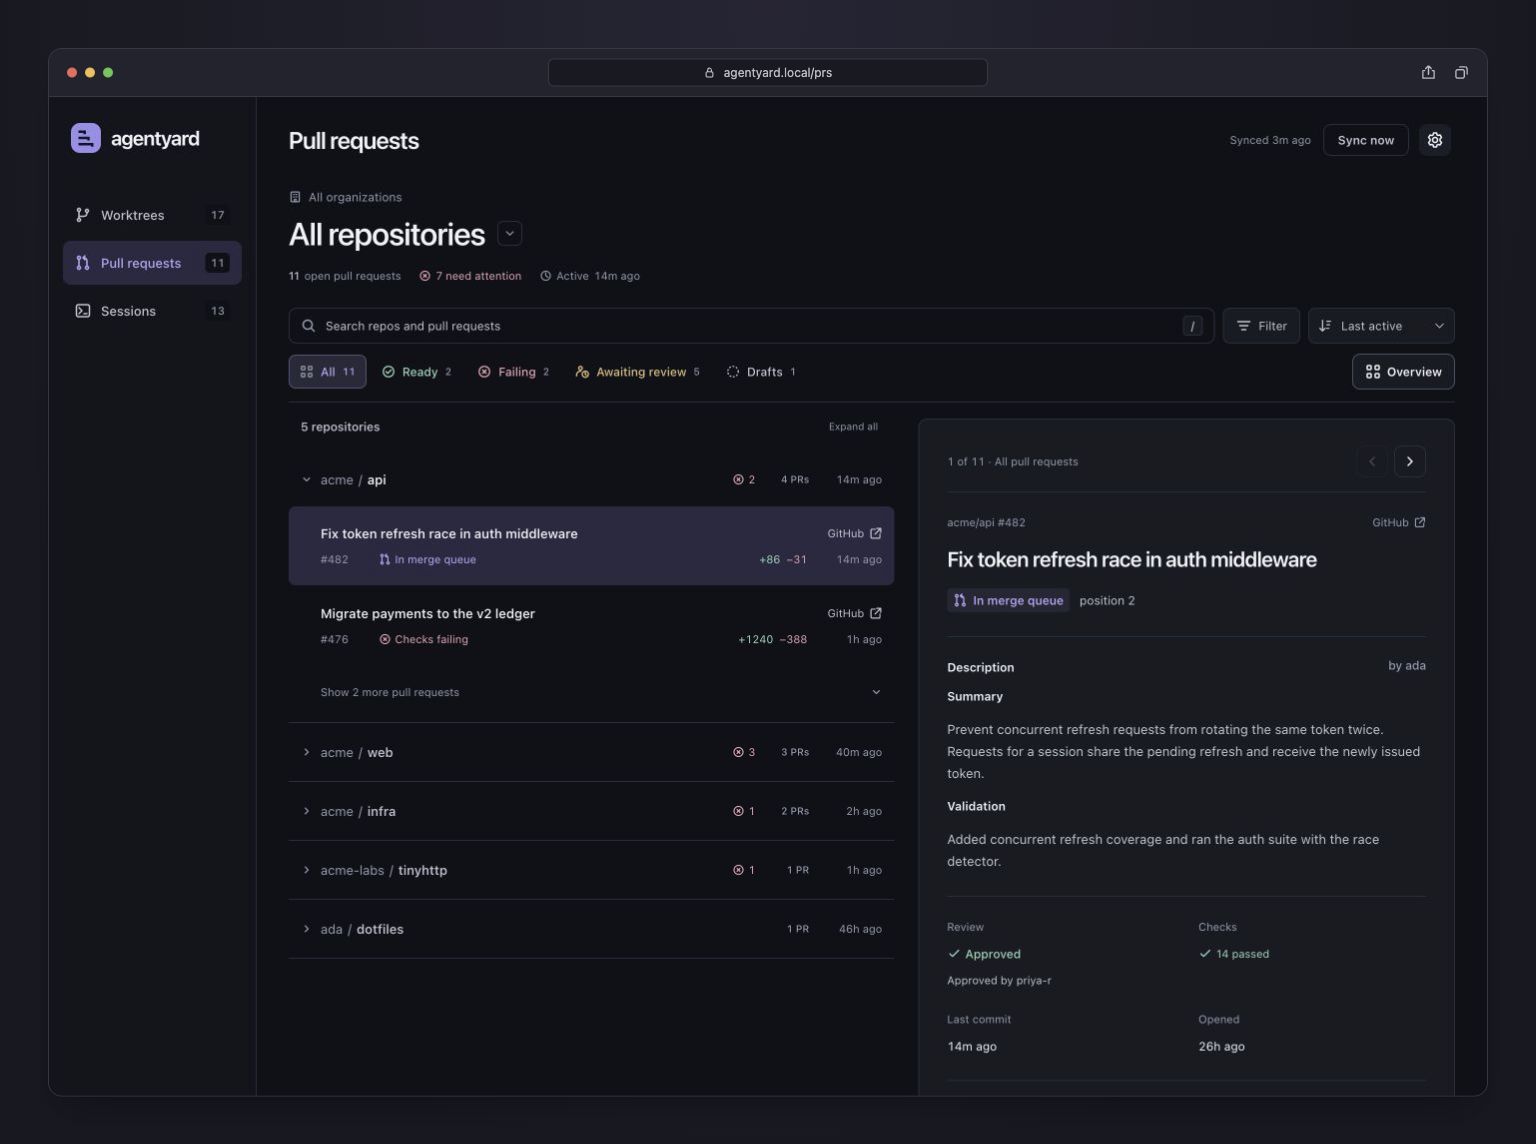
Task: Click the agentyard logo icon
Action: 86,138
